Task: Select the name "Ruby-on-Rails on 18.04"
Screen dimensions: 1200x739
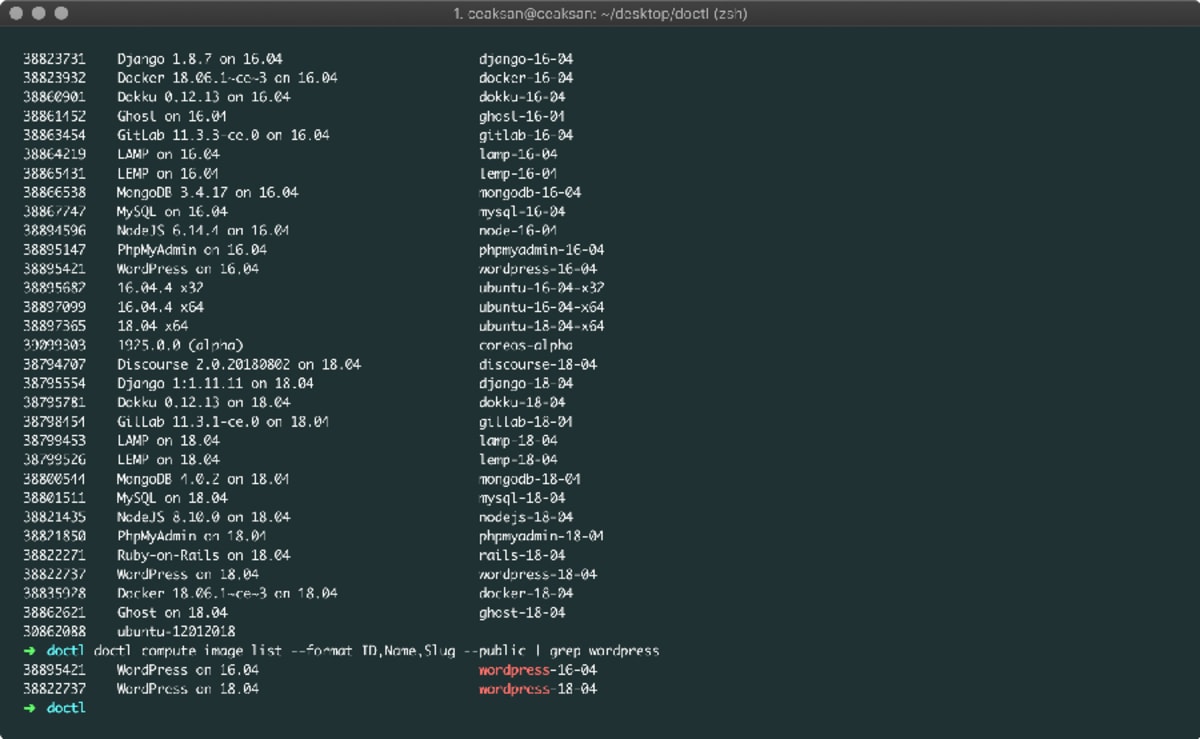Action: (203, 556)
